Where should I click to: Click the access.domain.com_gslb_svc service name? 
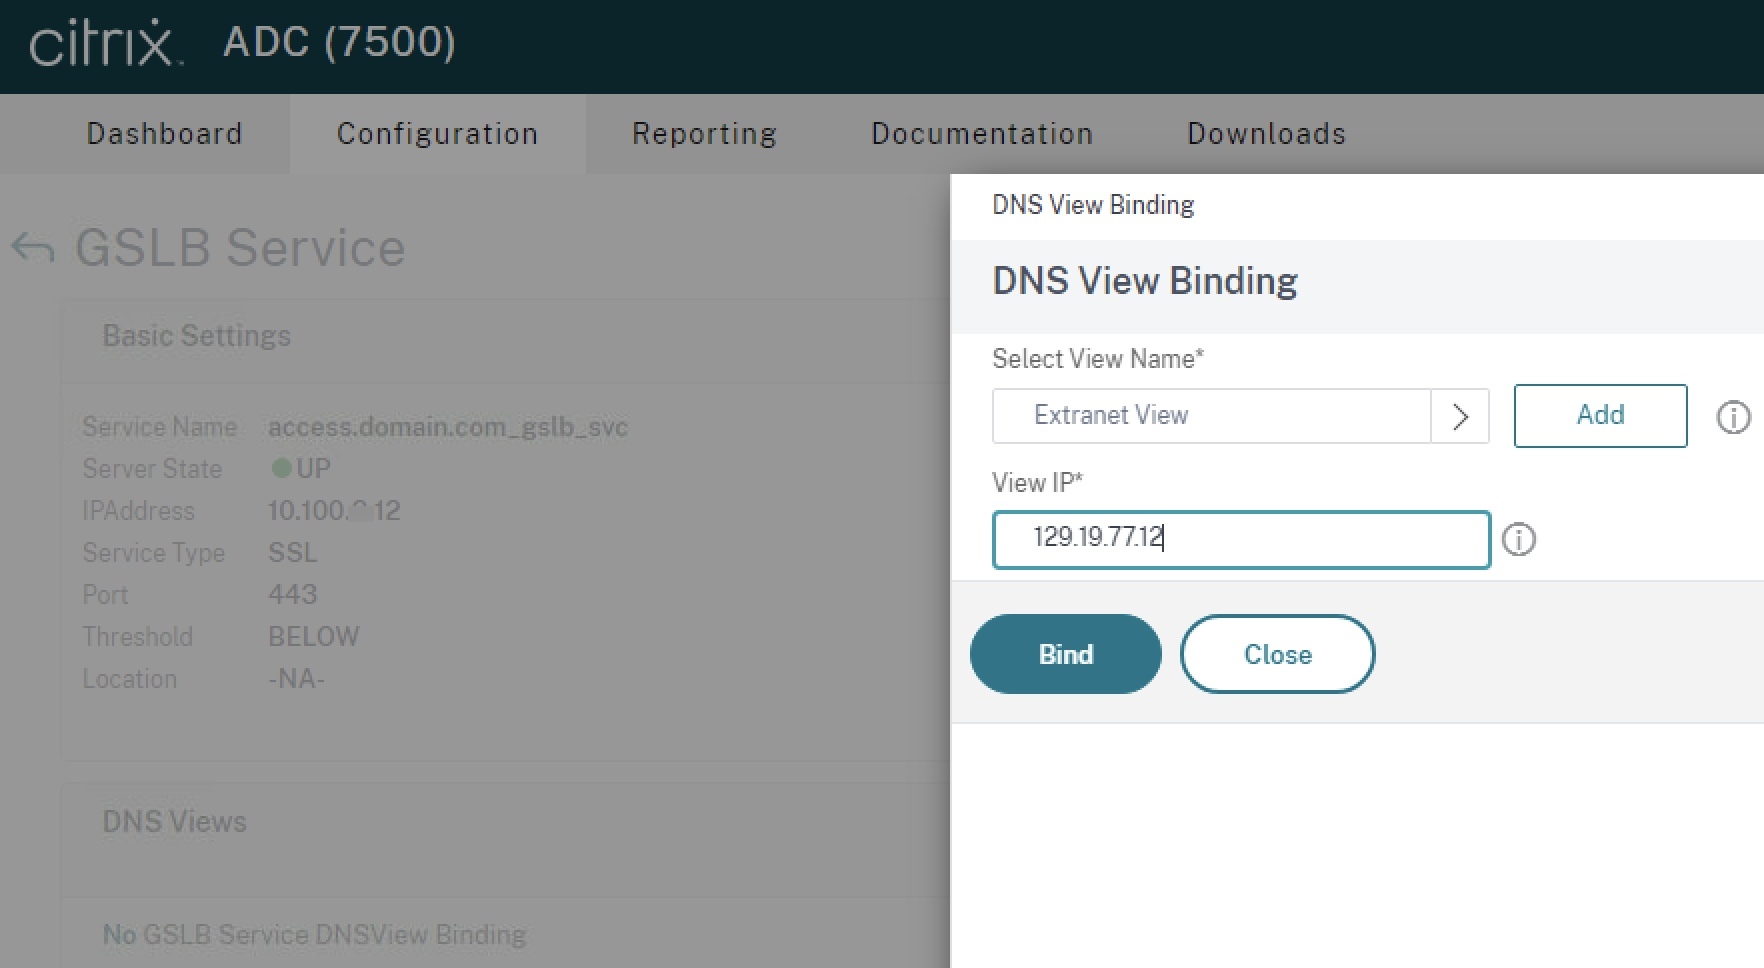coord(447,426)
